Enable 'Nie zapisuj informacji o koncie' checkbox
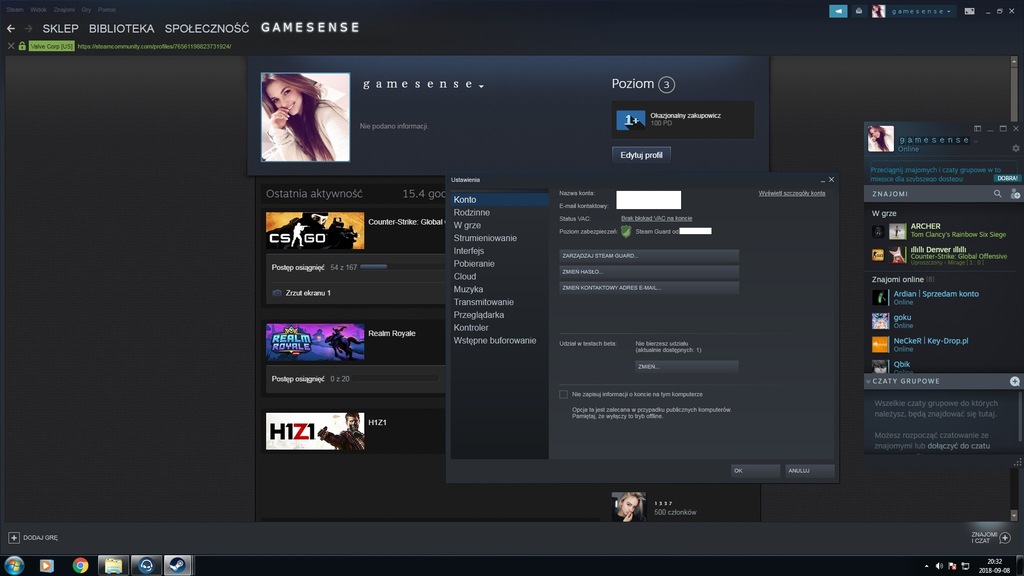The image size is (1024, 576). [564, 394]
